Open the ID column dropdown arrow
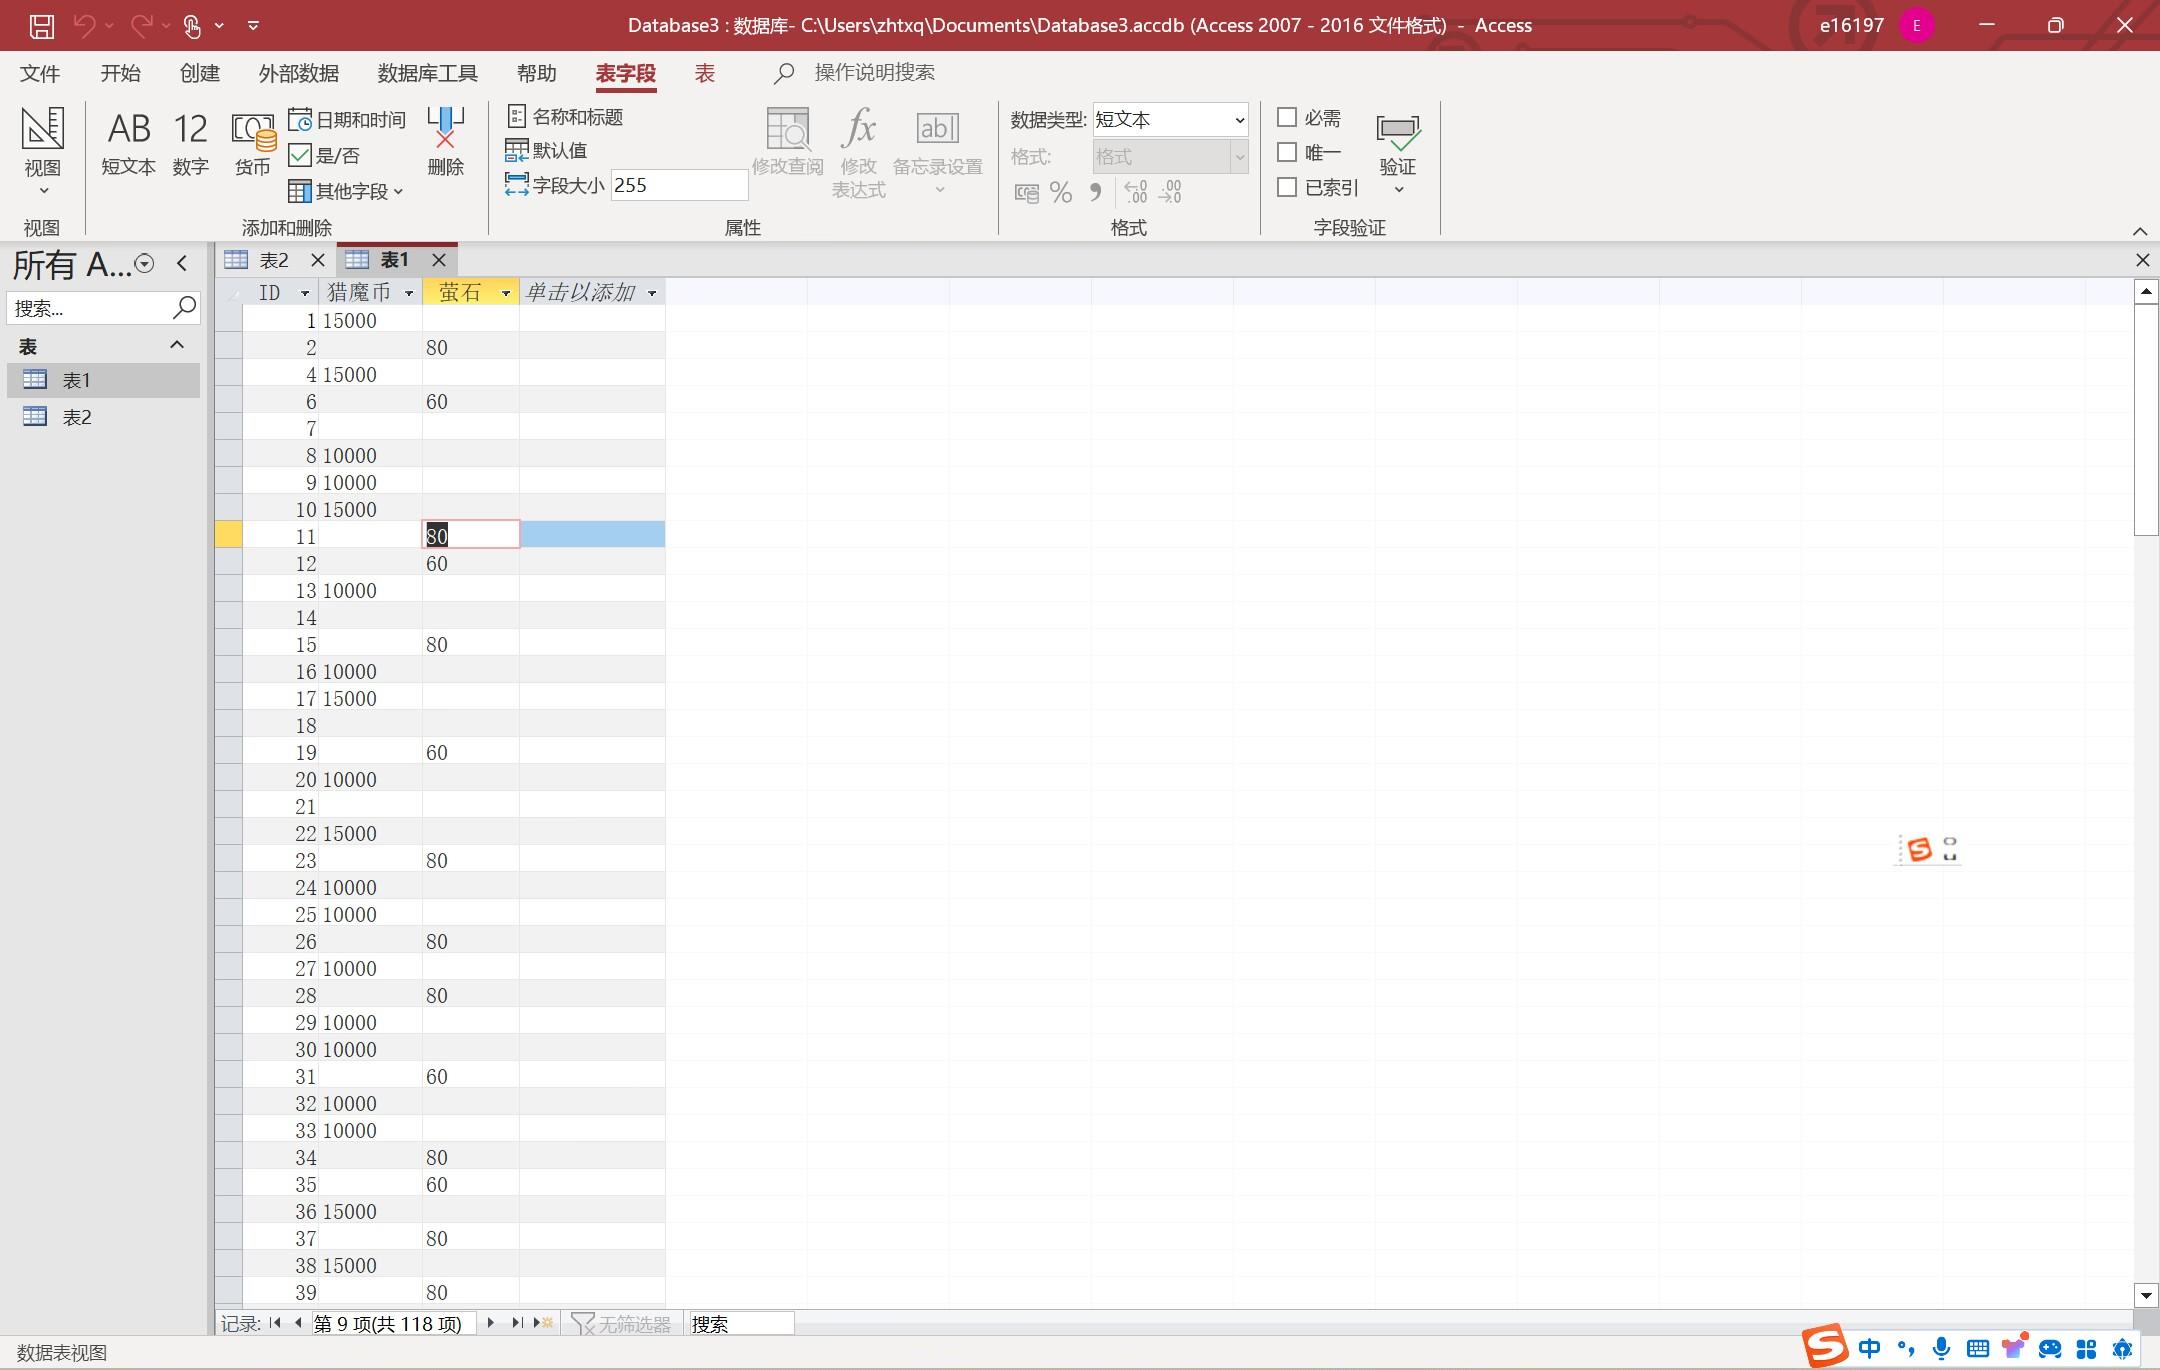Viewport: 2160px width, 1370px height. (x=305, y=293)
